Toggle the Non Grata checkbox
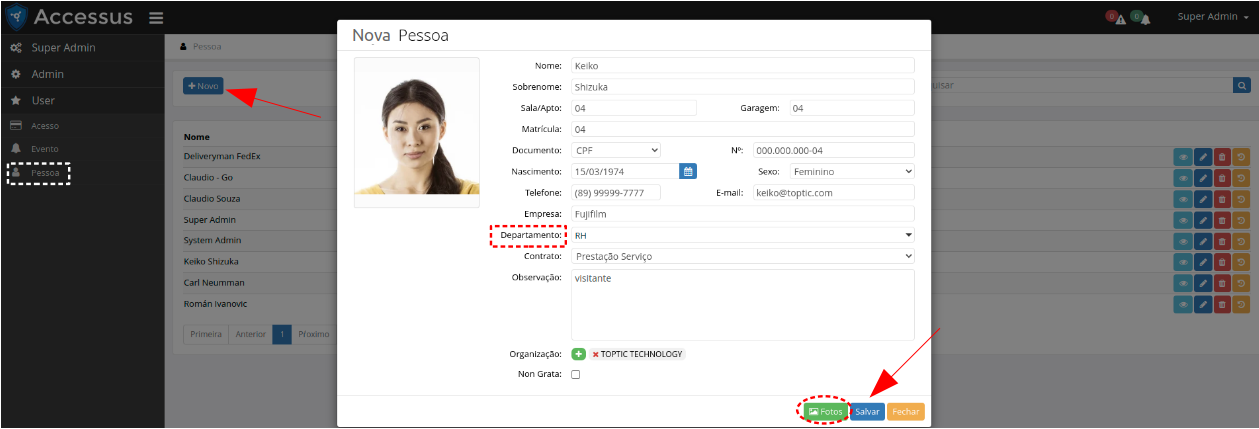This screenshot has width=1259, height=429. pos(575,374)
